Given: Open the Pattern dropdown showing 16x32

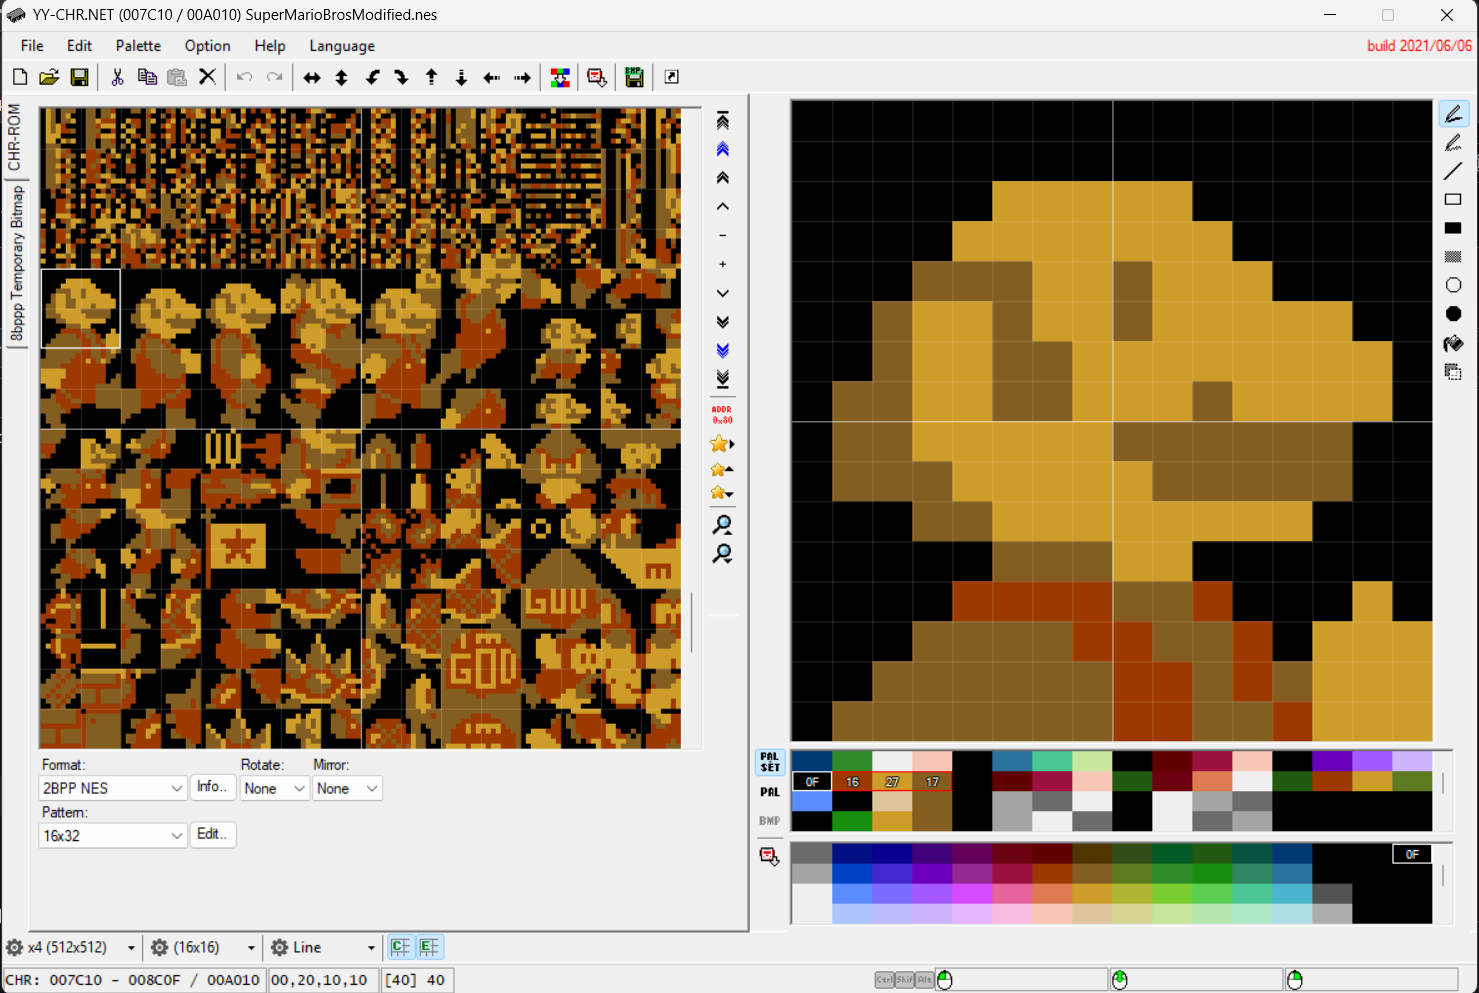Looking at the screenshot, I should coord(113,835).
